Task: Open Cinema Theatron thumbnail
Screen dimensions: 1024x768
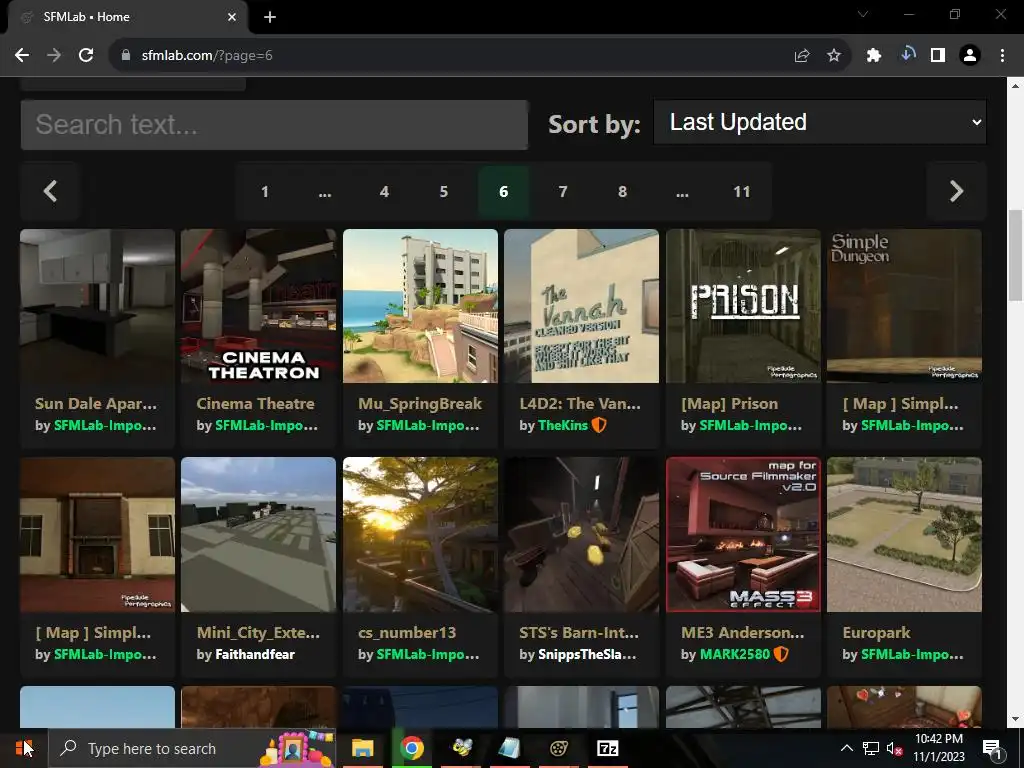Action: (259, 306)
